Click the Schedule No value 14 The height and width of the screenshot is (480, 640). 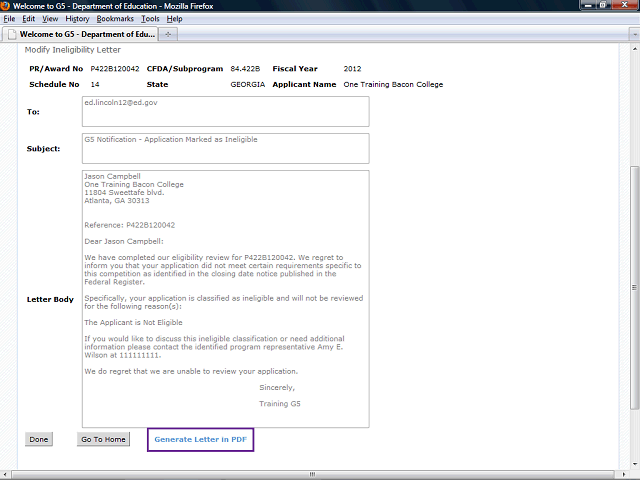(x=95, y=84)
